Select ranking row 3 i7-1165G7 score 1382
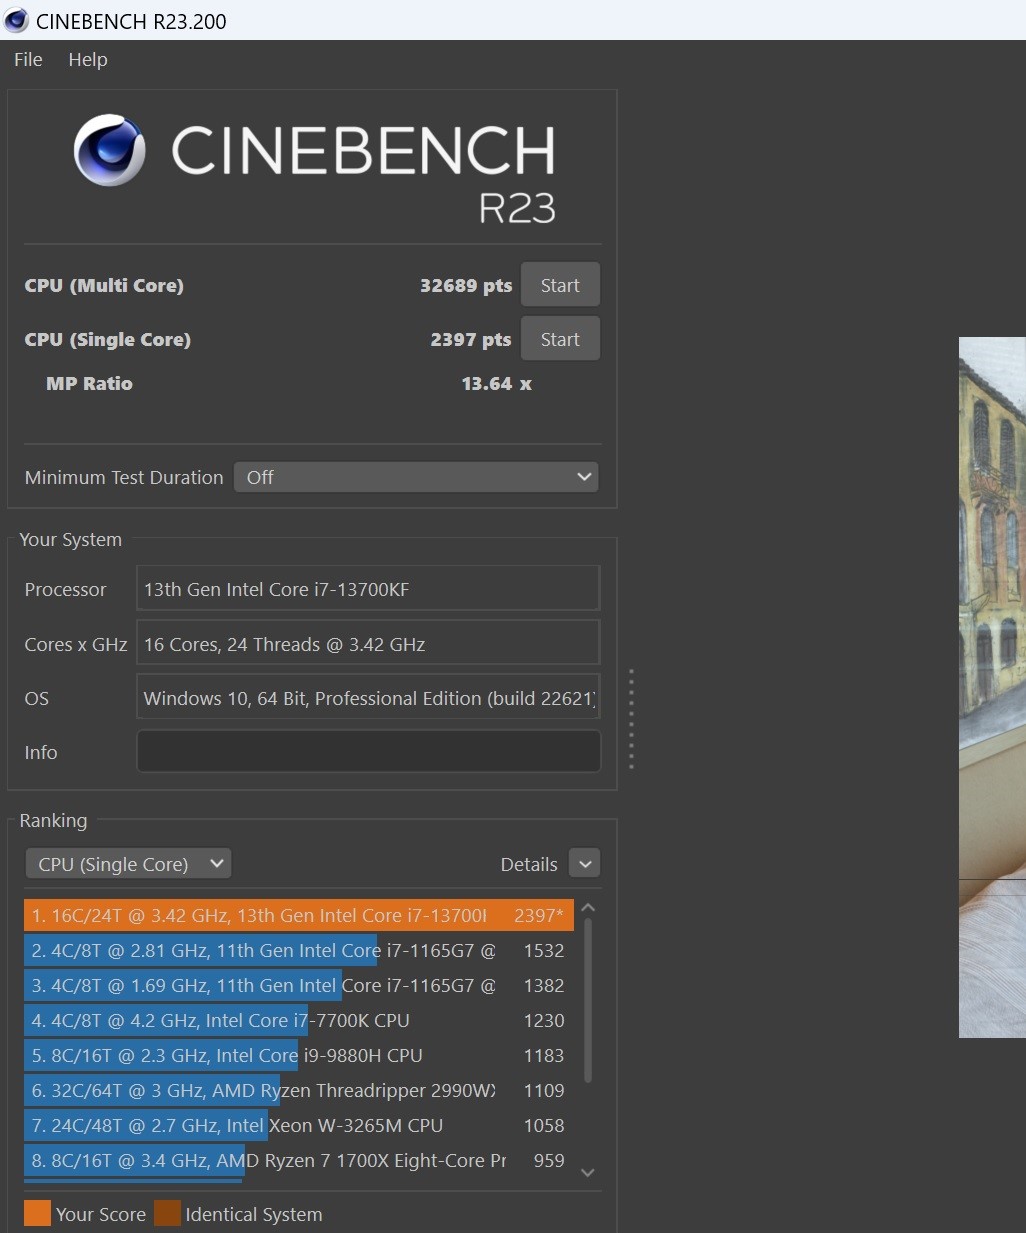 [x=299, y=985]
